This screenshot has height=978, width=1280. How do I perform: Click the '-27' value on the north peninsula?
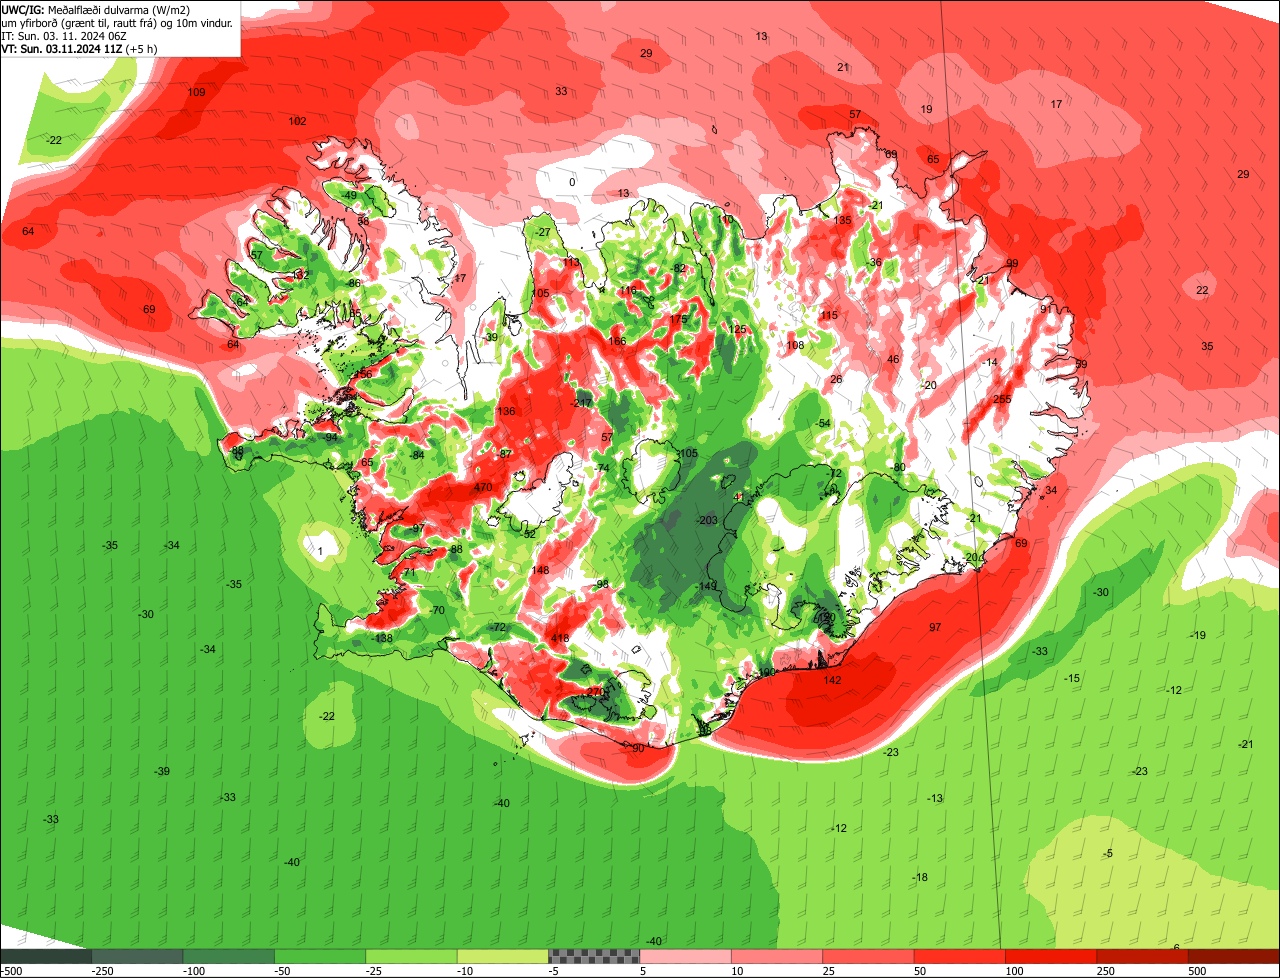[542, 232]
